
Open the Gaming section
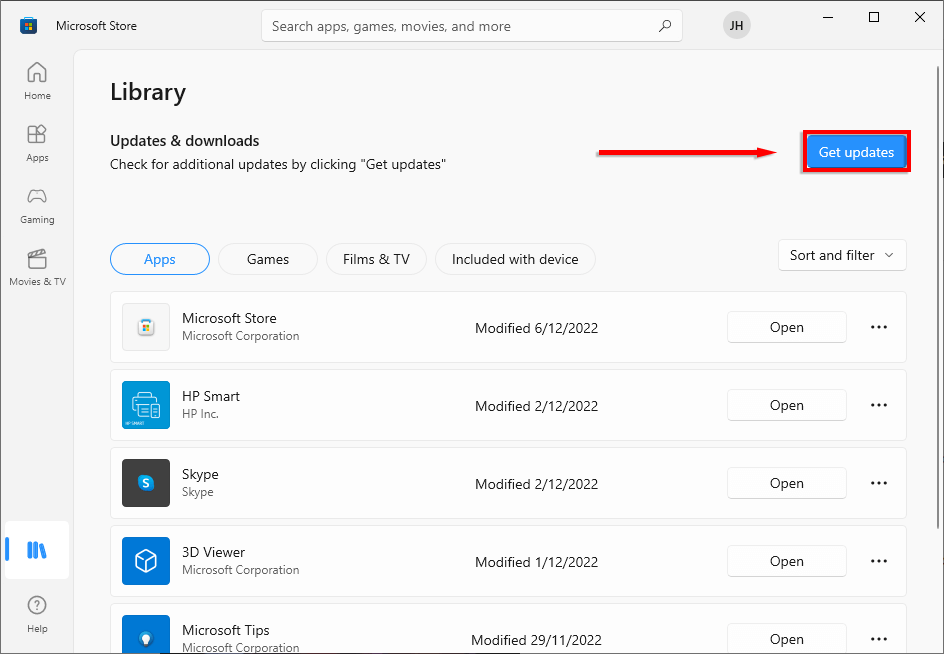click(37, 204)
